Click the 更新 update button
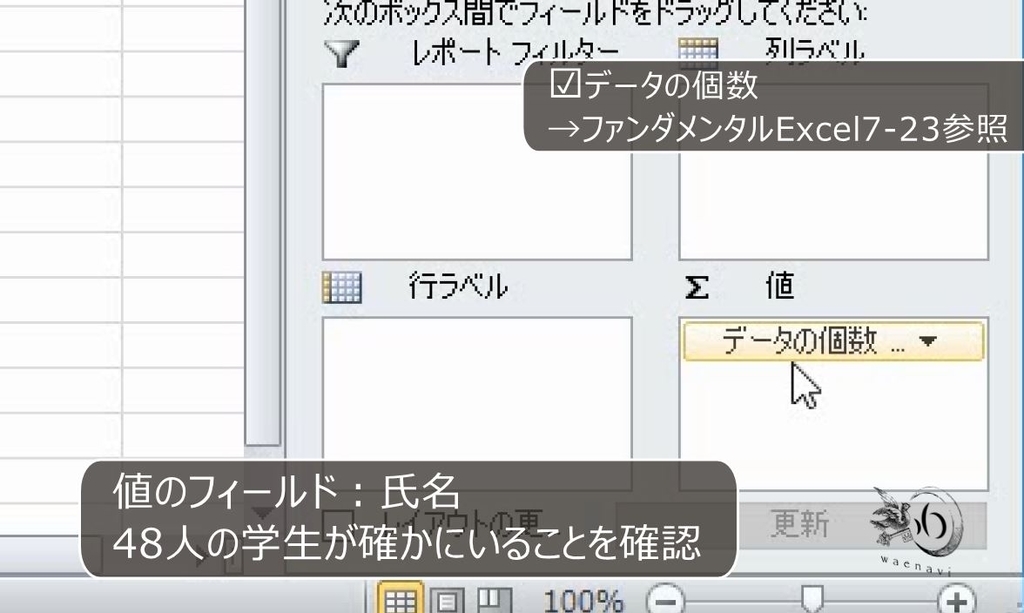The image size is (1024, 613). click(801, 524)
